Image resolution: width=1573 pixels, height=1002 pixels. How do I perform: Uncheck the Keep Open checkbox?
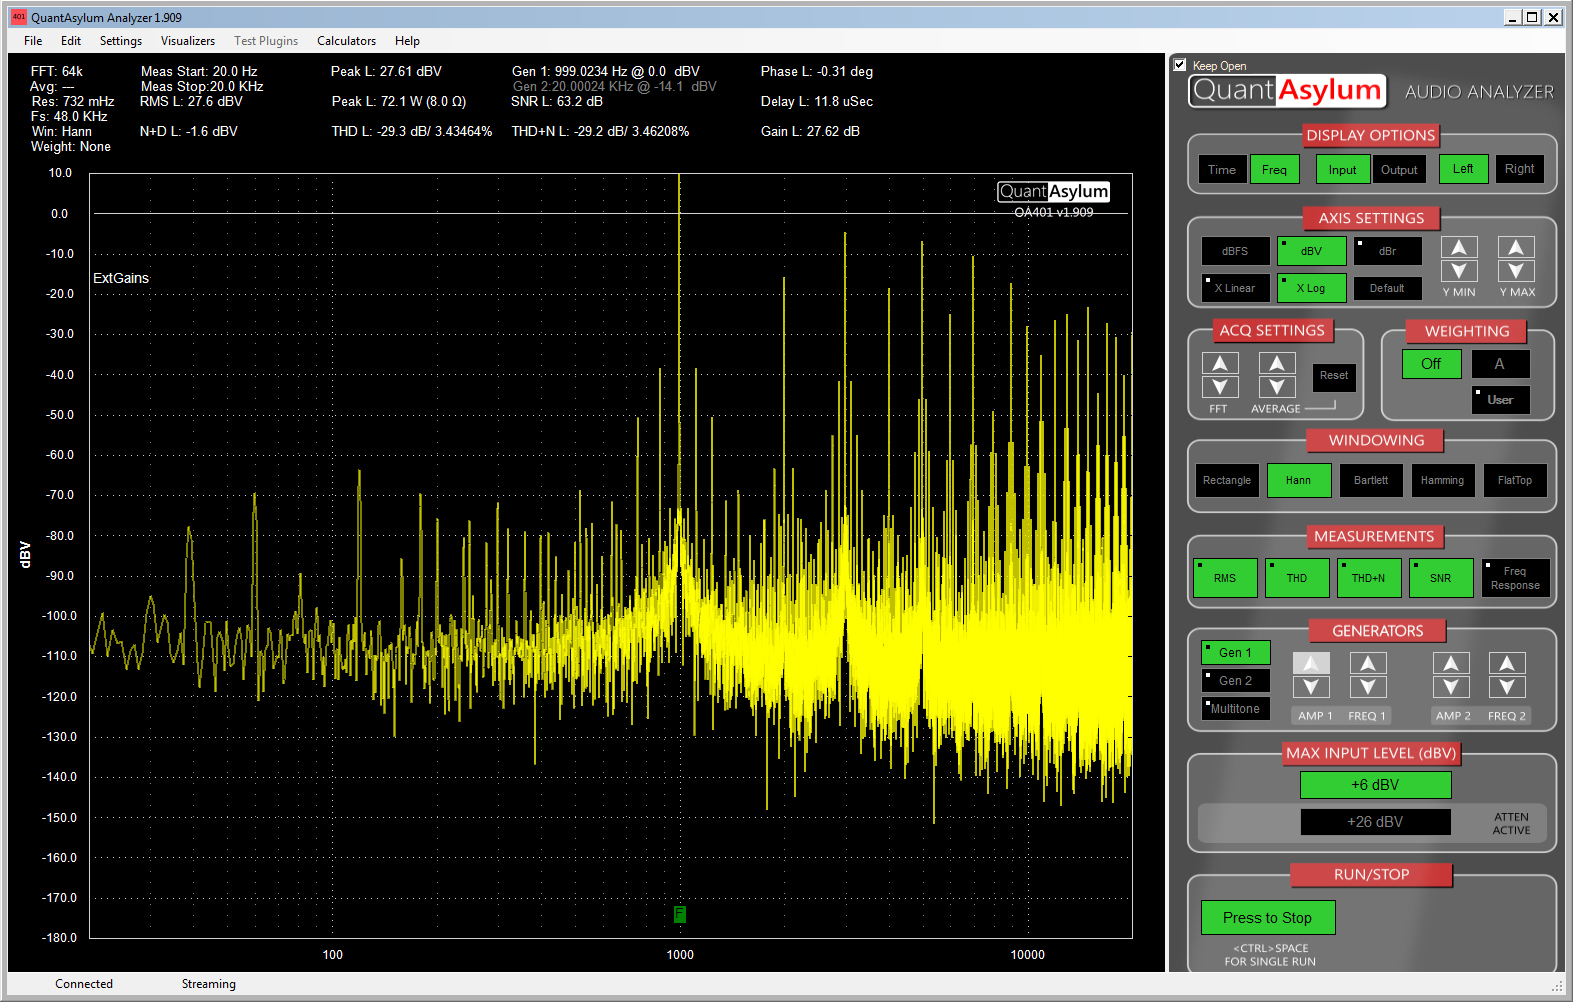tap(1180, 65)
